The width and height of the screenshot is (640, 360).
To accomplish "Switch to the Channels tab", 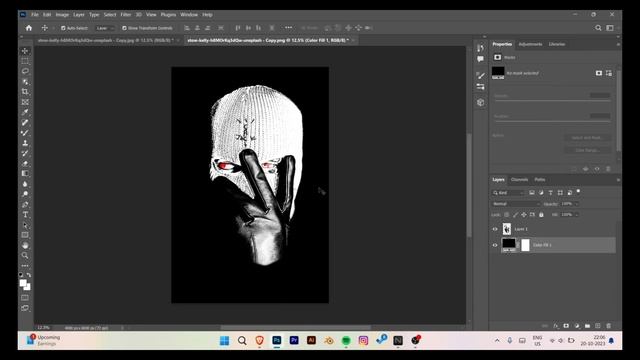I will point(519,180).
